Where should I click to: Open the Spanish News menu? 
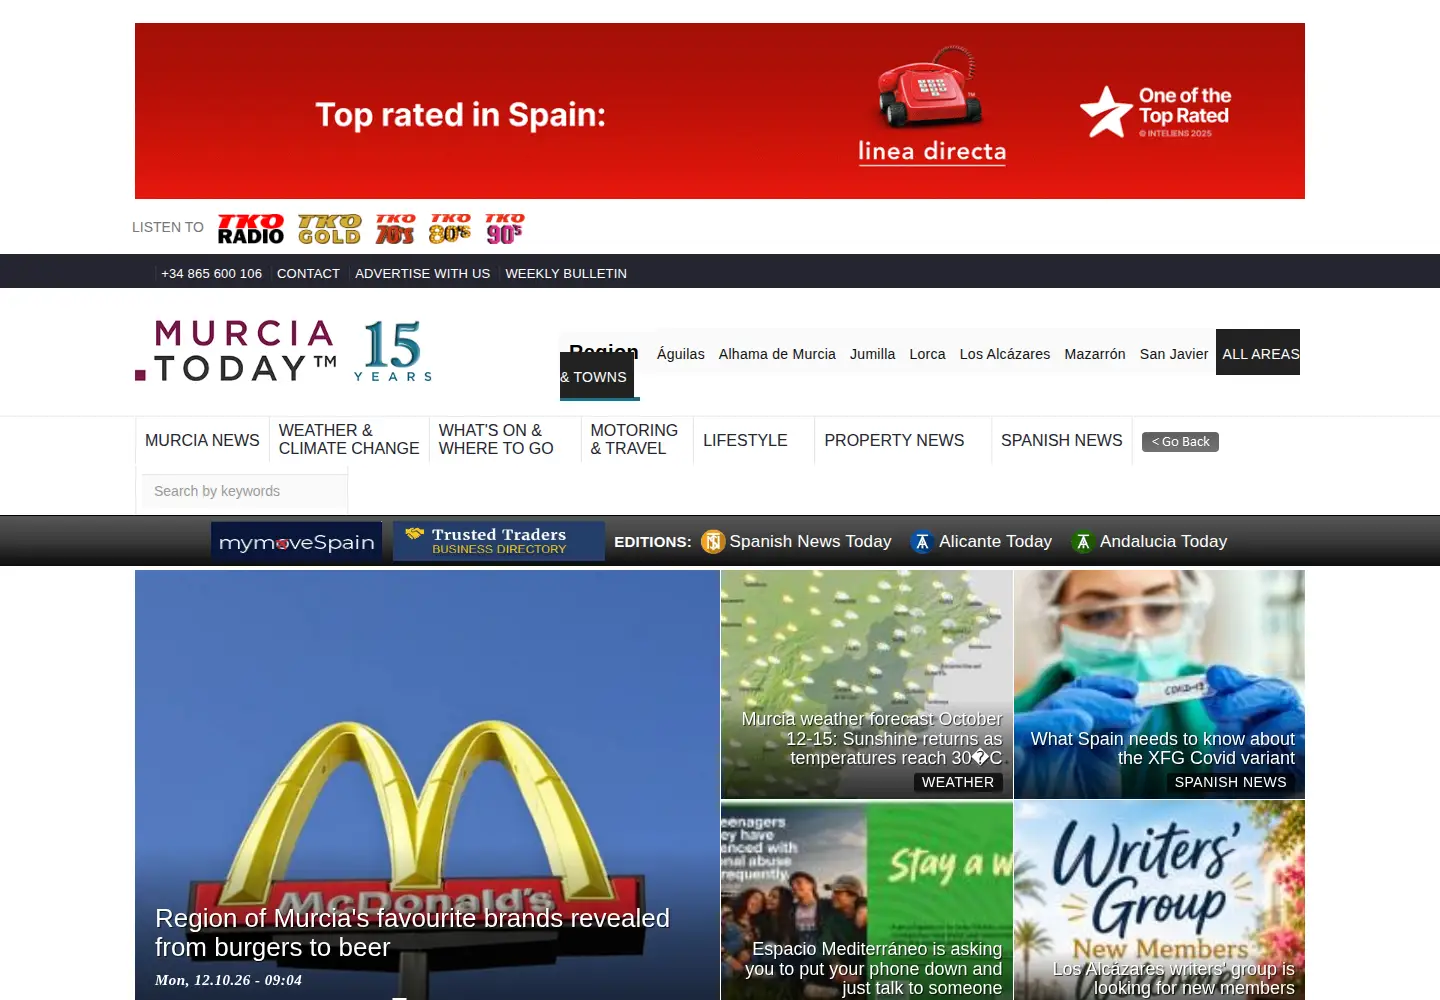click(x=1062, y=440)
